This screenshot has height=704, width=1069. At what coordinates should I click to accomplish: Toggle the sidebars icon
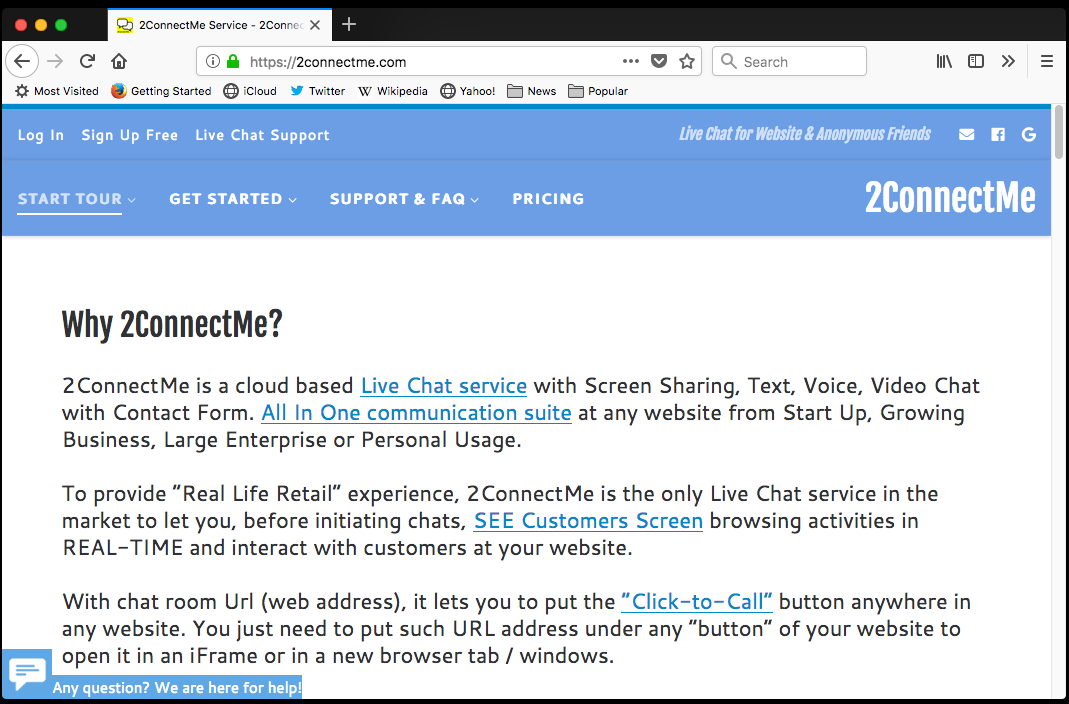click(976, 61)
